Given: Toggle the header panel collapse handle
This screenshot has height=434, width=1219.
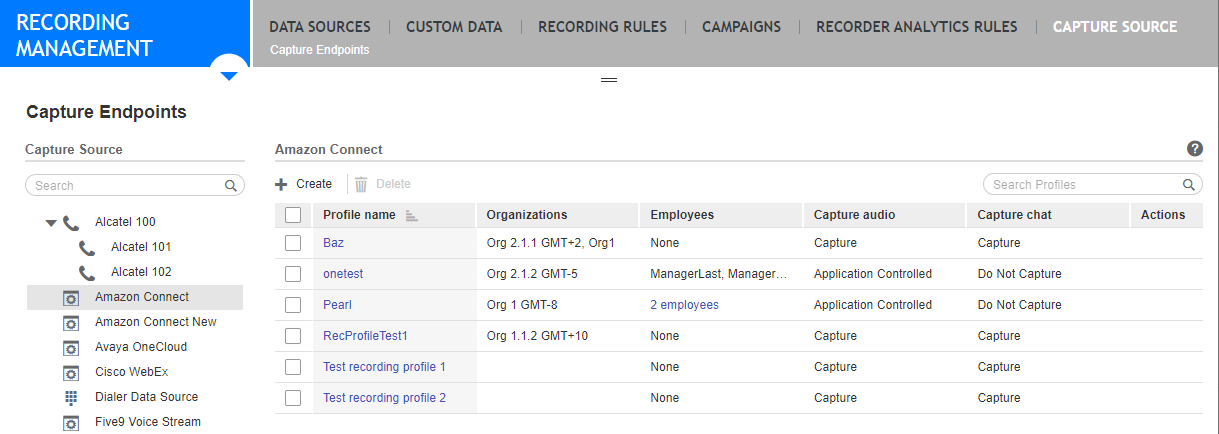Looking at the screenshot, I should 608,79.
